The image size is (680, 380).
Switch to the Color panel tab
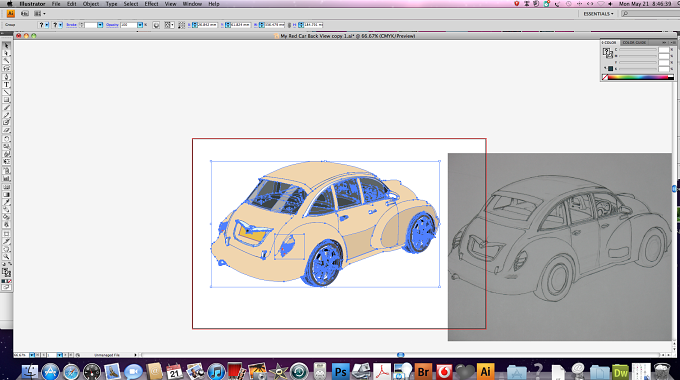pyautogui.click(x=609, y=43)
